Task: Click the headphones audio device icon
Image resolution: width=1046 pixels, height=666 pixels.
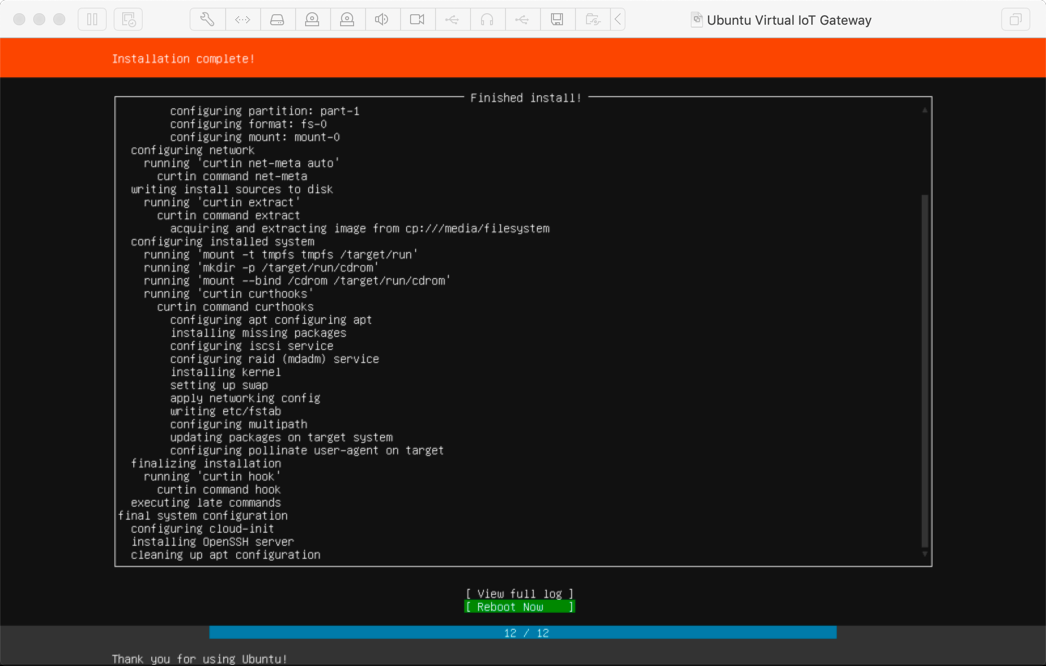Action: (487, 19)
